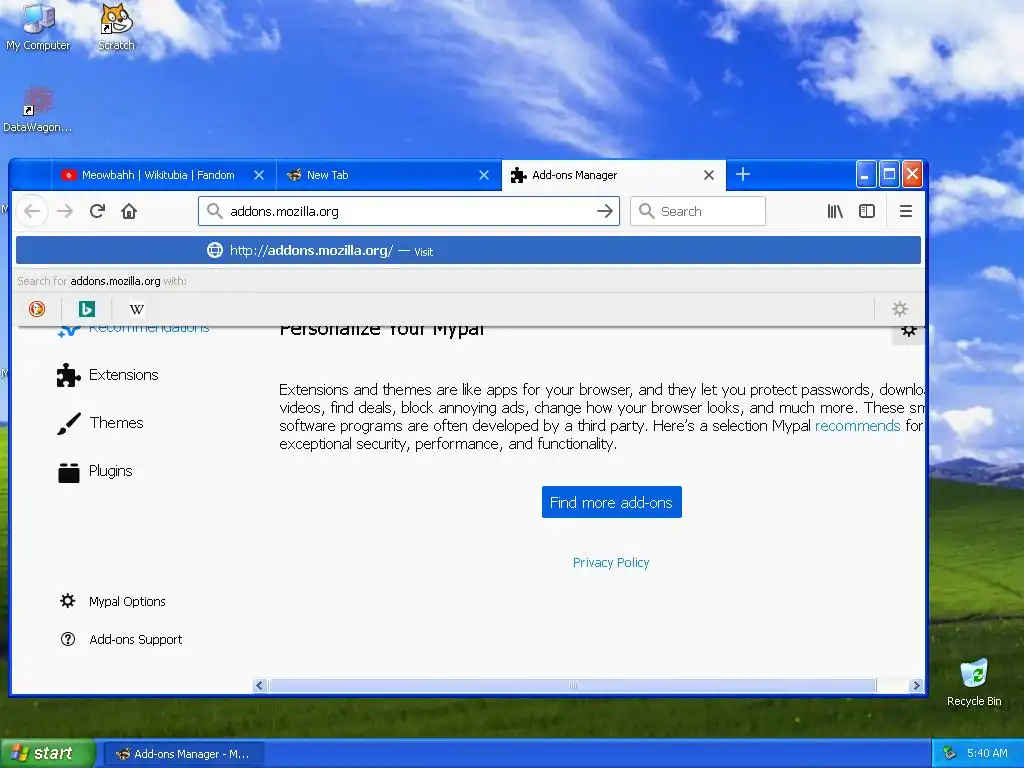Close the Meowbahh Wikitubia tab
1024x768 pixels.
coord(259,175)
